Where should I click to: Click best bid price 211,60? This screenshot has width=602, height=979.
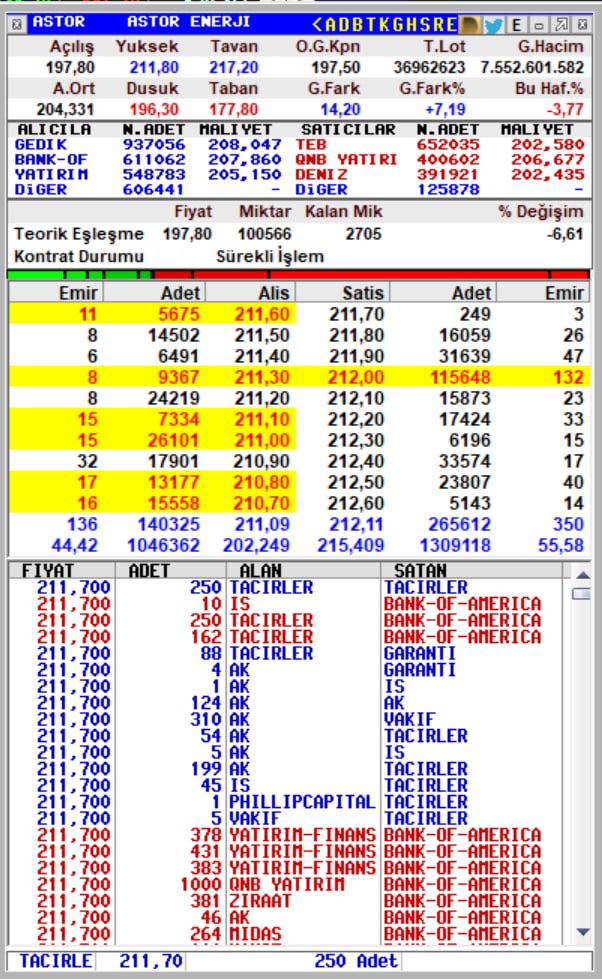click(262, 314)
